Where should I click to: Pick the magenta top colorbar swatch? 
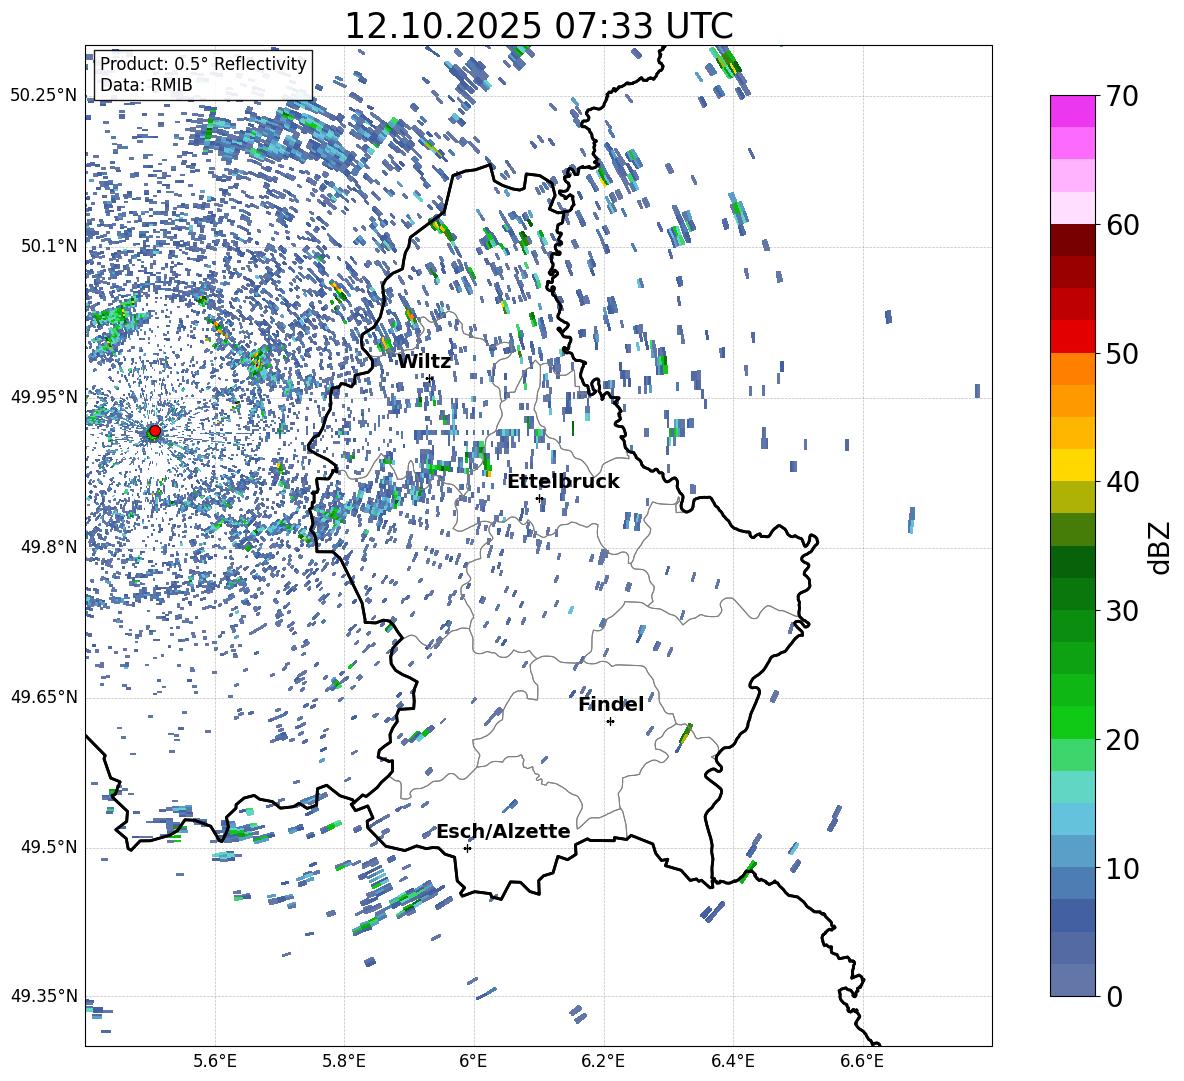(1073, 111)
